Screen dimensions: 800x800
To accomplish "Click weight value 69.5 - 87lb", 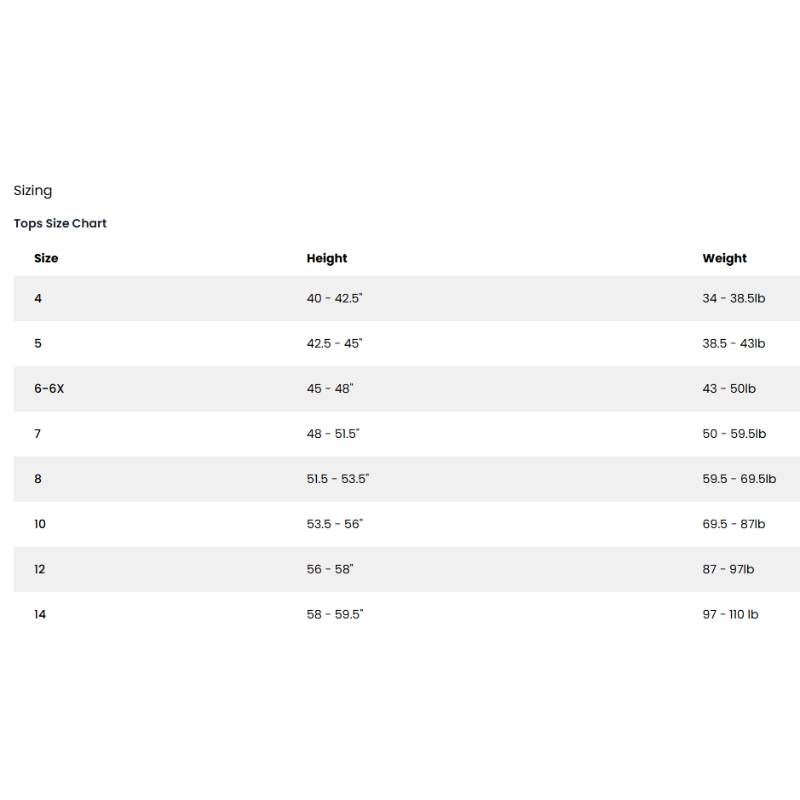I will click(733, 524).
